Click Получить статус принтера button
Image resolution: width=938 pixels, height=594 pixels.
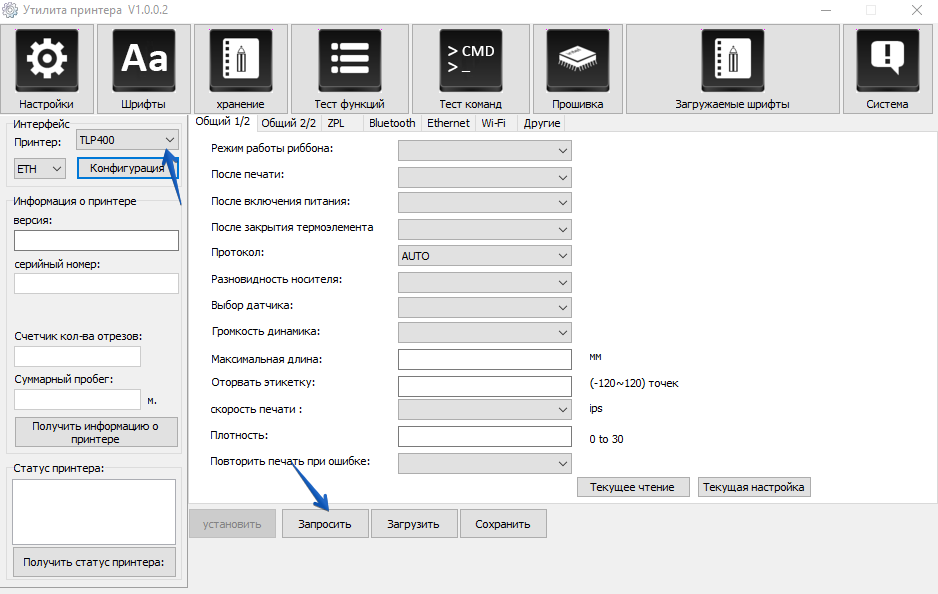click(95, 562)
